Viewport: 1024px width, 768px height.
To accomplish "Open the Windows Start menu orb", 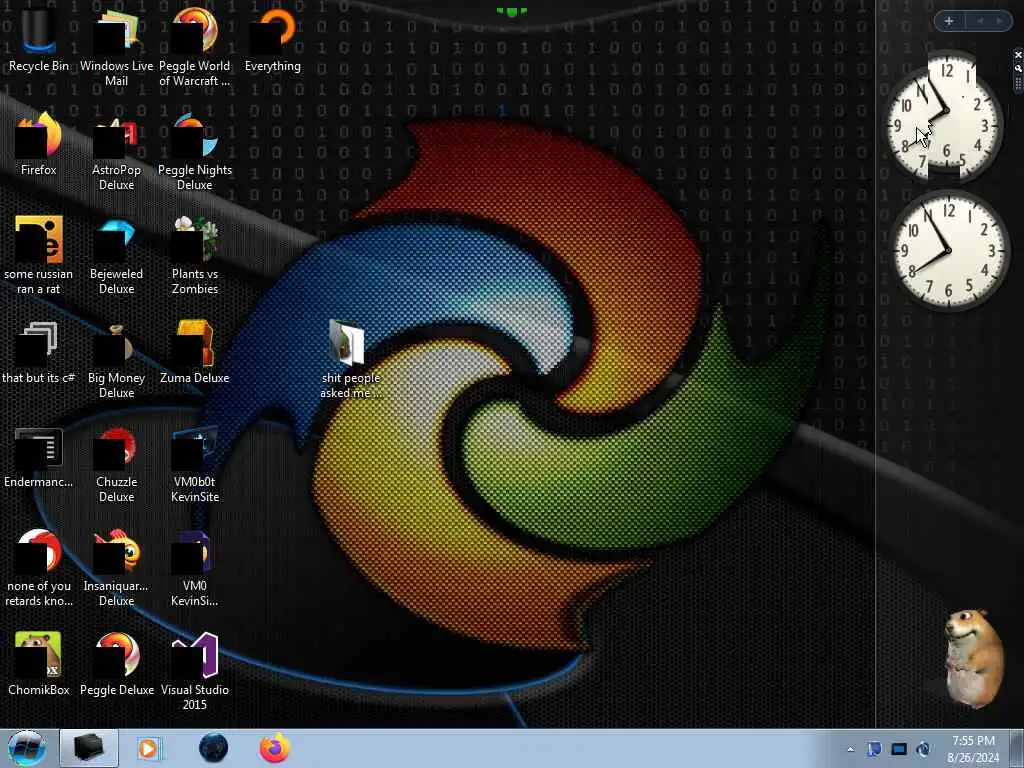I will click(27, 748).
